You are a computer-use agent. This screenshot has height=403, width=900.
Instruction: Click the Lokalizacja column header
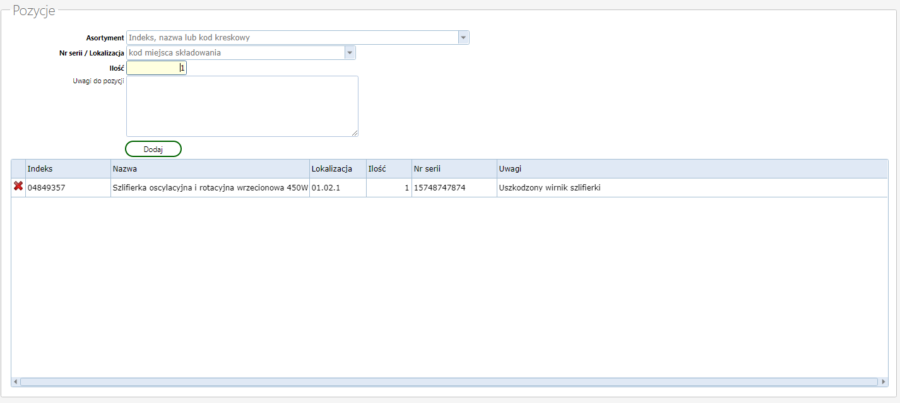click(338, 169)
